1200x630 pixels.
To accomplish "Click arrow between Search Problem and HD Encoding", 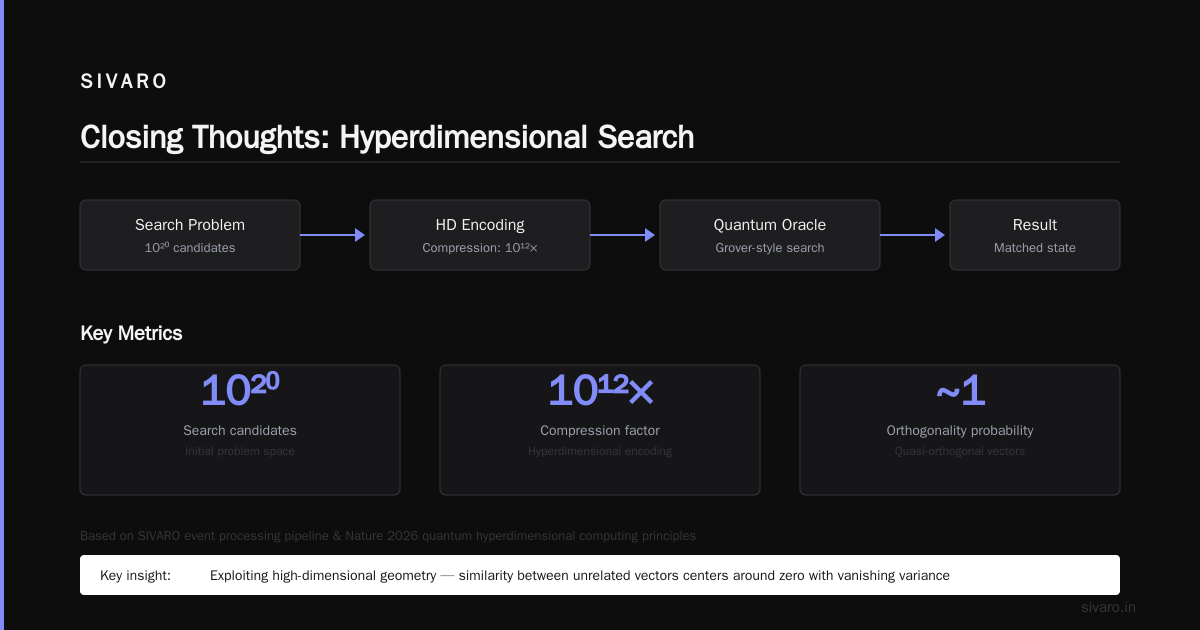I will point(333,235).
